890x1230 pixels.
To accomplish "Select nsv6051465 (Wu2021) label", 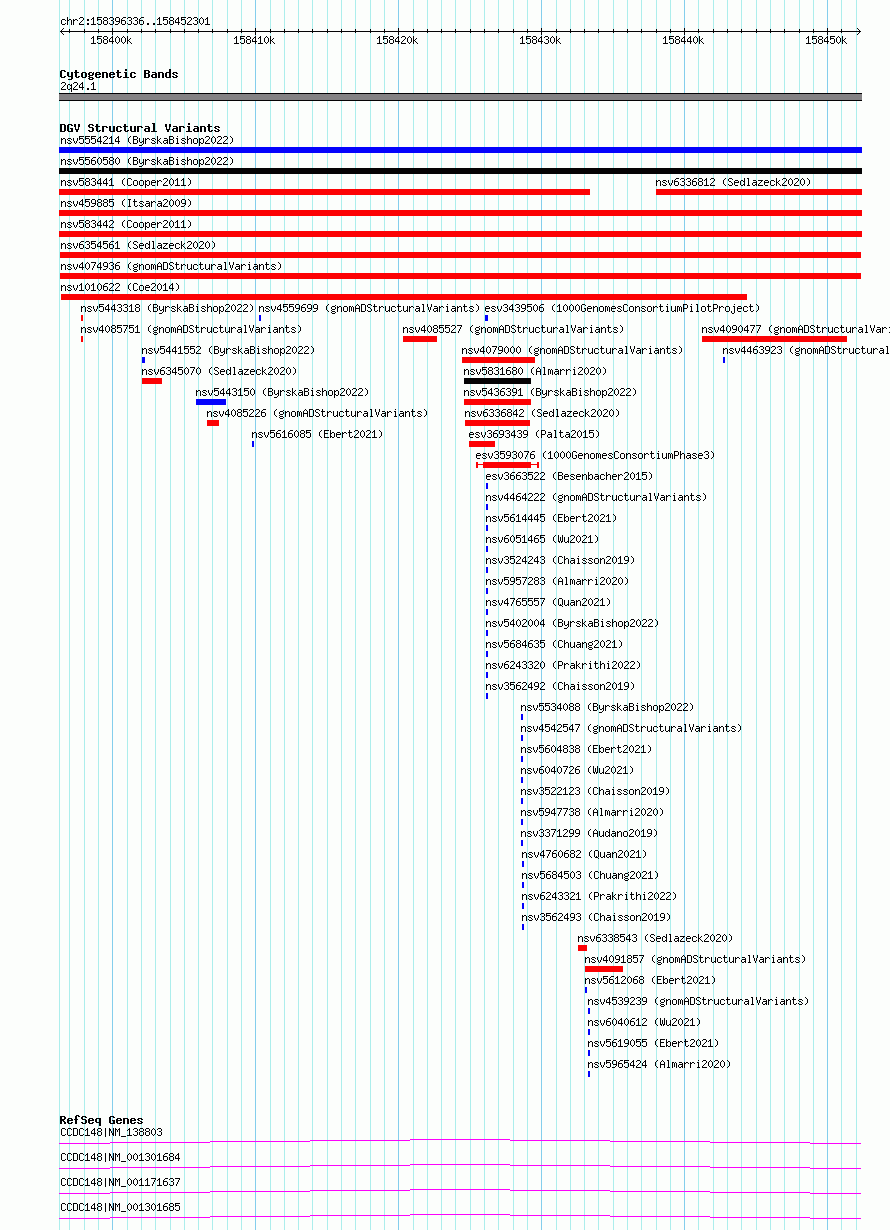I will [543, 540].
